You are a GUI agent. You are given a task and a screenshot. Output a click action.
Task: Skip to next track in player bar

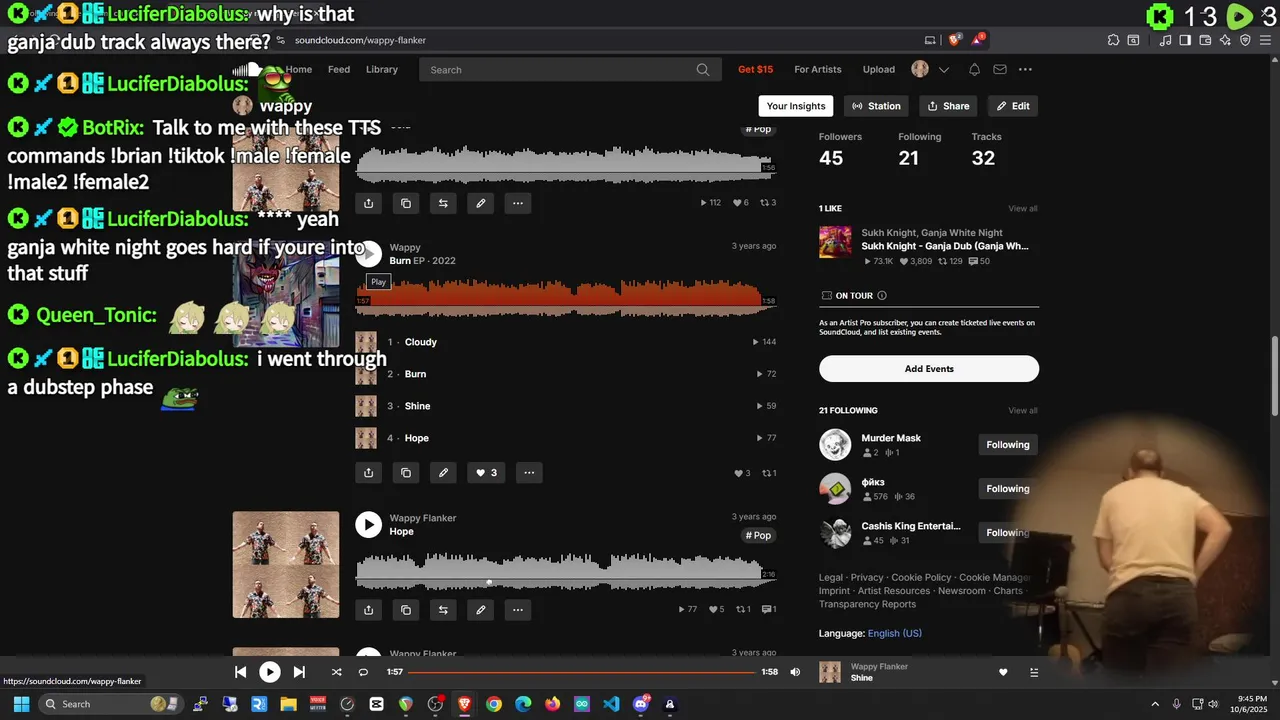point(299,672)
